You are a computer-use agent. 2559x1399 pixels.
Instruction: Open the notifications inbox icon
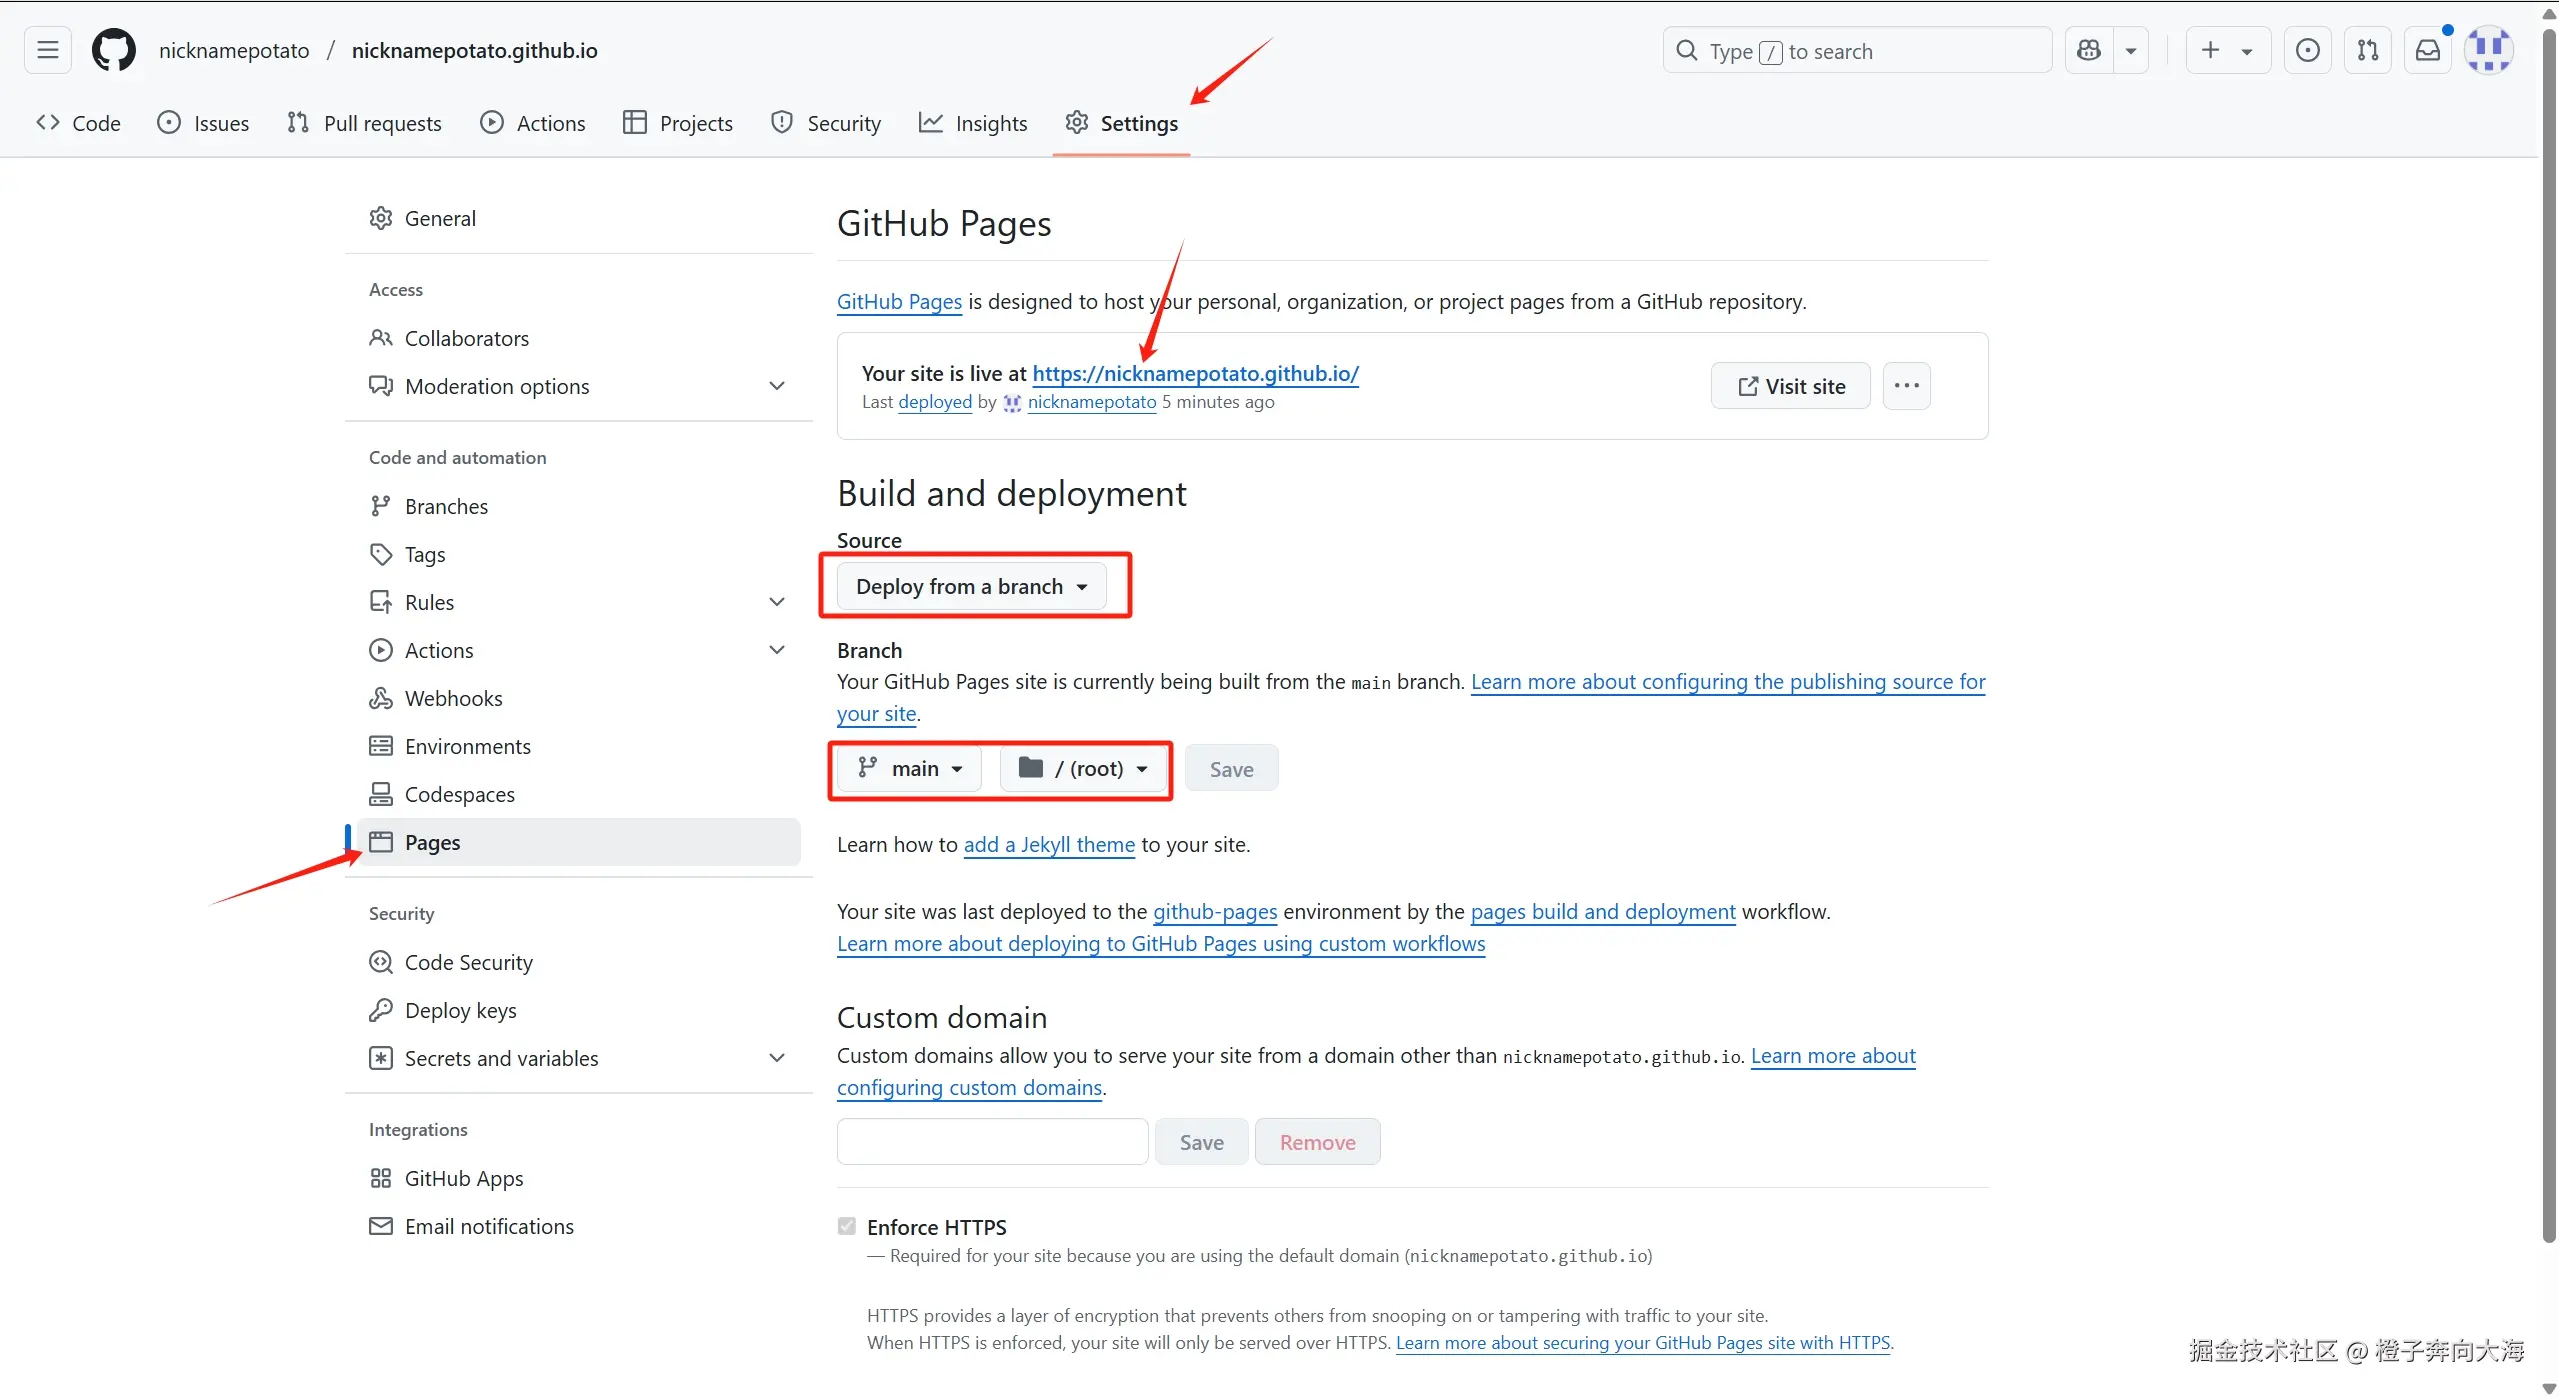[x=2427, y=50]
